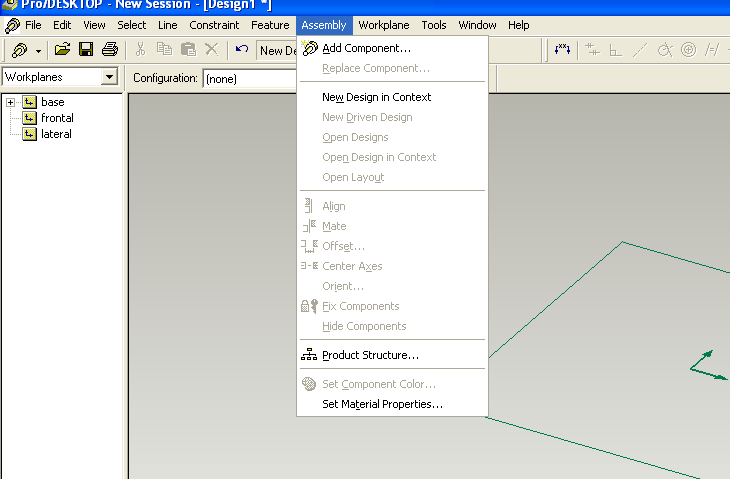This screenshot has width=730, height=479.
Task: Click the Save floppy disk icon
Action: [86, 49]
